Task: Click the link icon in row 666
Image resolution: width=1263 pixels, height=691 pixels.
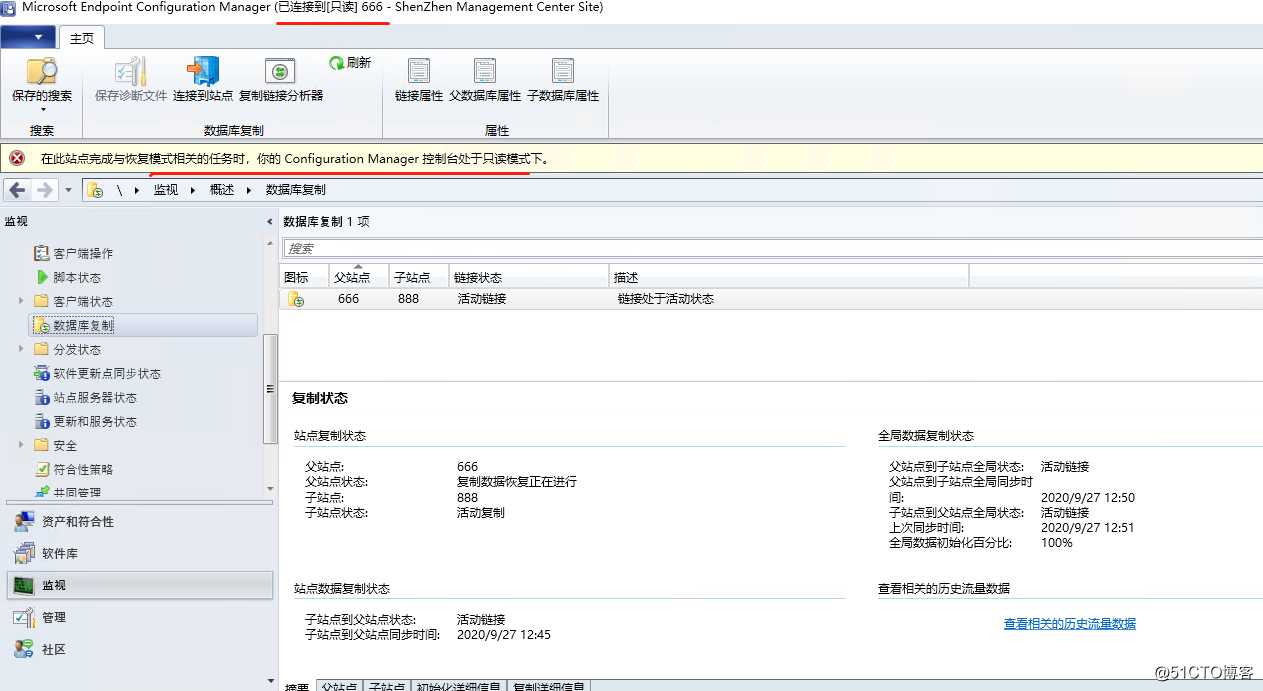Action: [296, 299]
